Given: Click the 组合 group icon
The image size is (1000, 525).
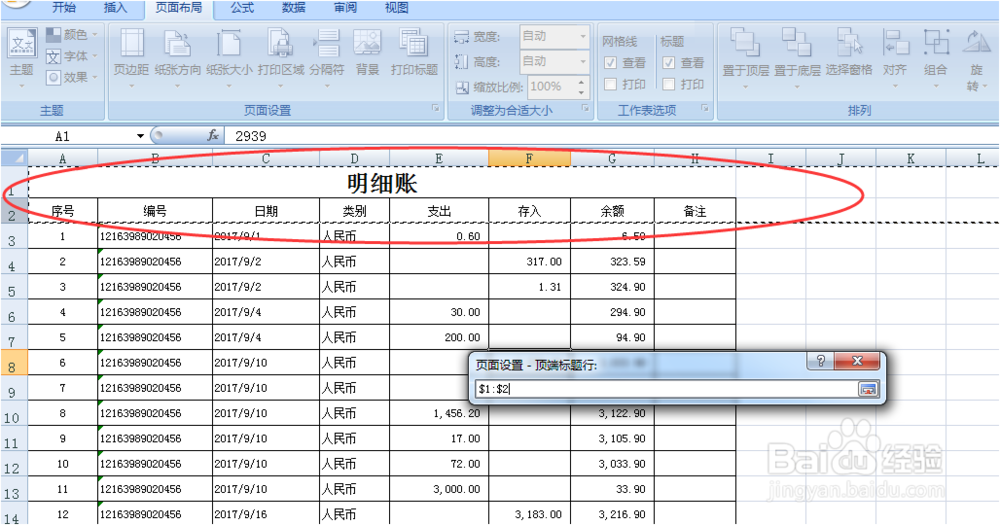Looking at the screenshot, I should pyautogui.click(x=936, y=57).
